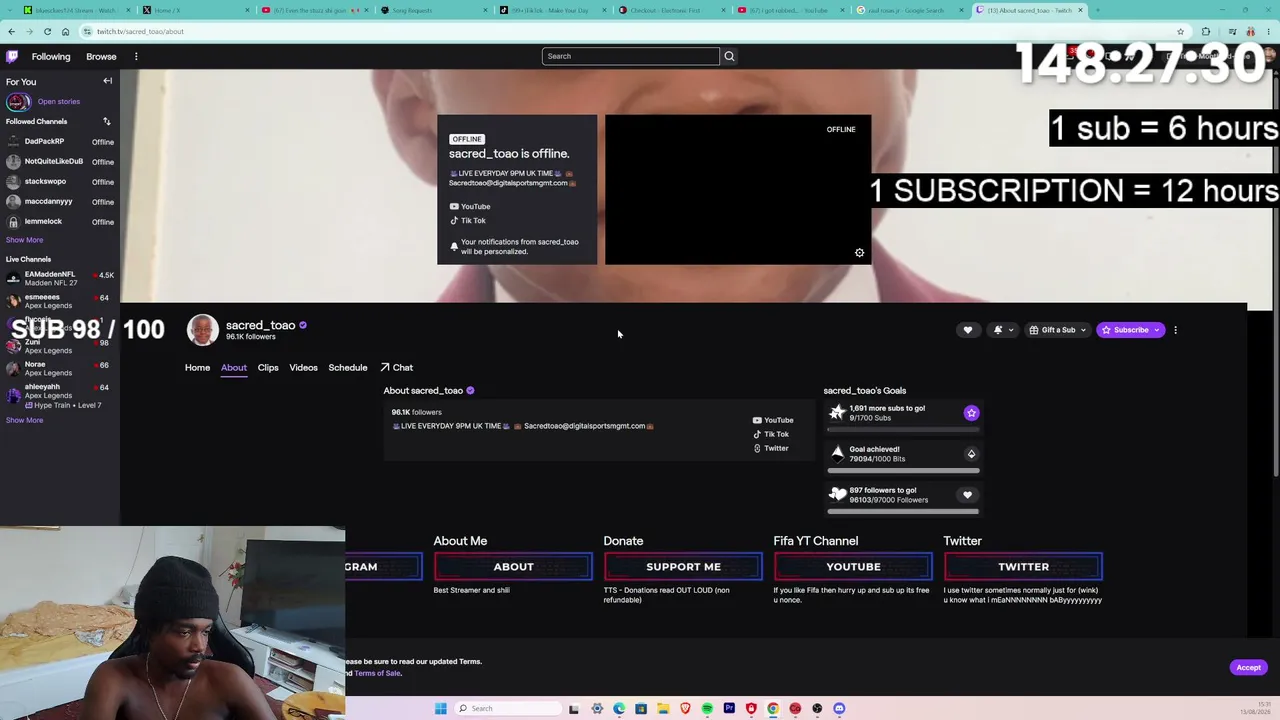This screenshot has width=1280, height=720.
Task: Open lemmelock channel in sidebar
Action: tap(60, 222)
